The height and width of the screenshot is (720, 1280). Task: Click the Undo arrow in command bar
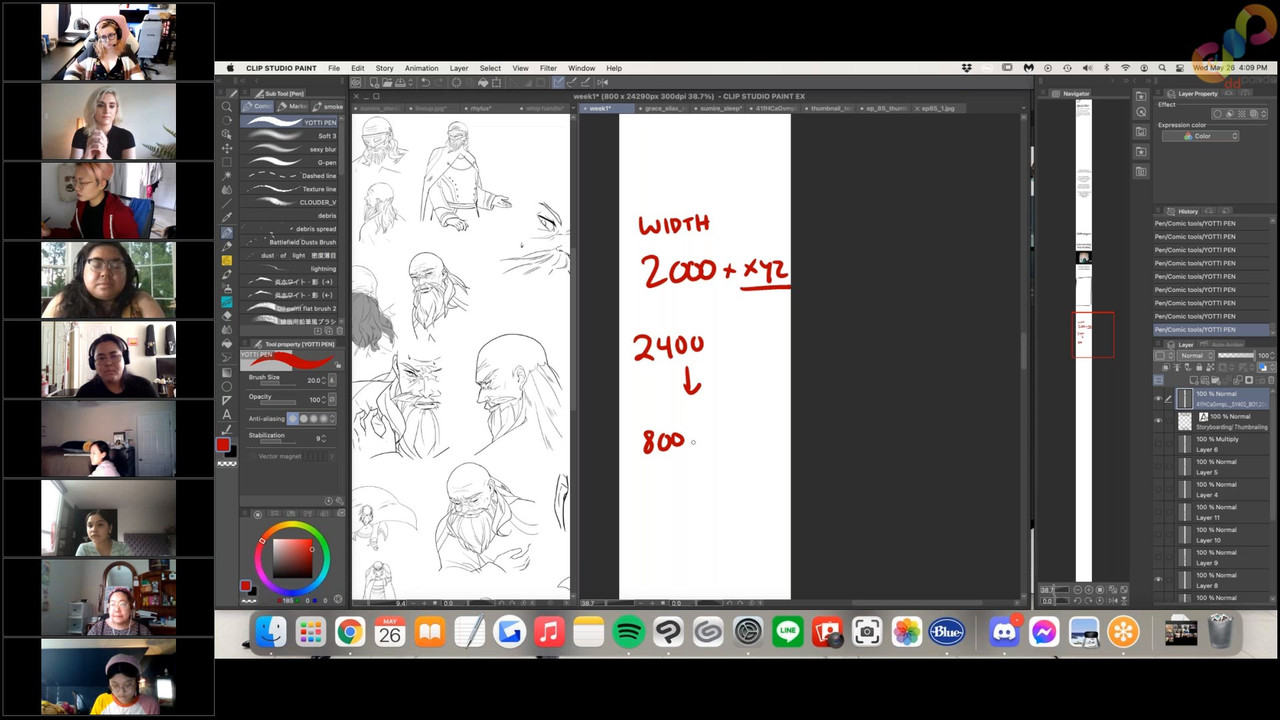click(425, 82)
